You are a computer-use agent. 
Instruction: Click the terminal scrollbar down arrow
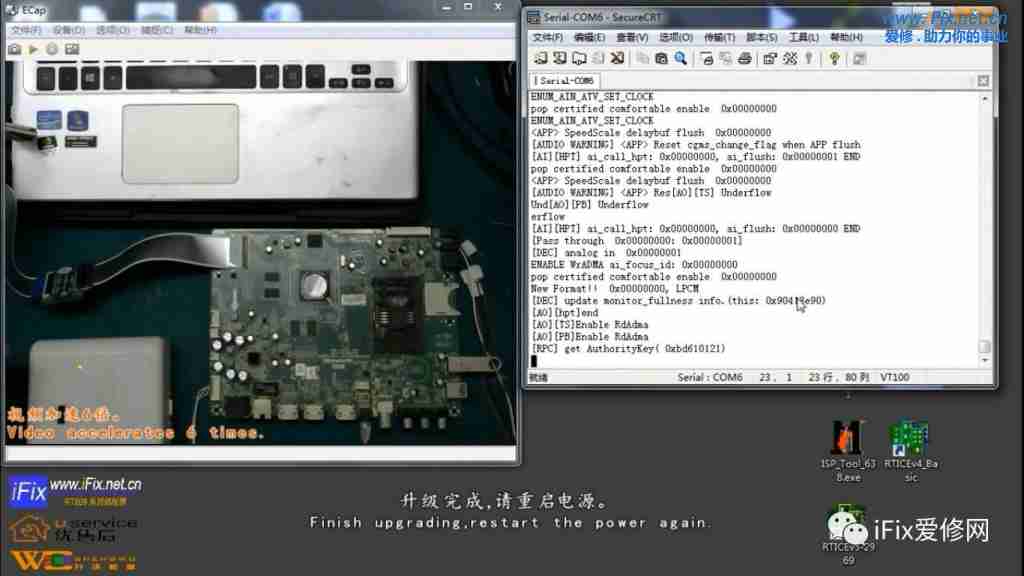(985, 361)
